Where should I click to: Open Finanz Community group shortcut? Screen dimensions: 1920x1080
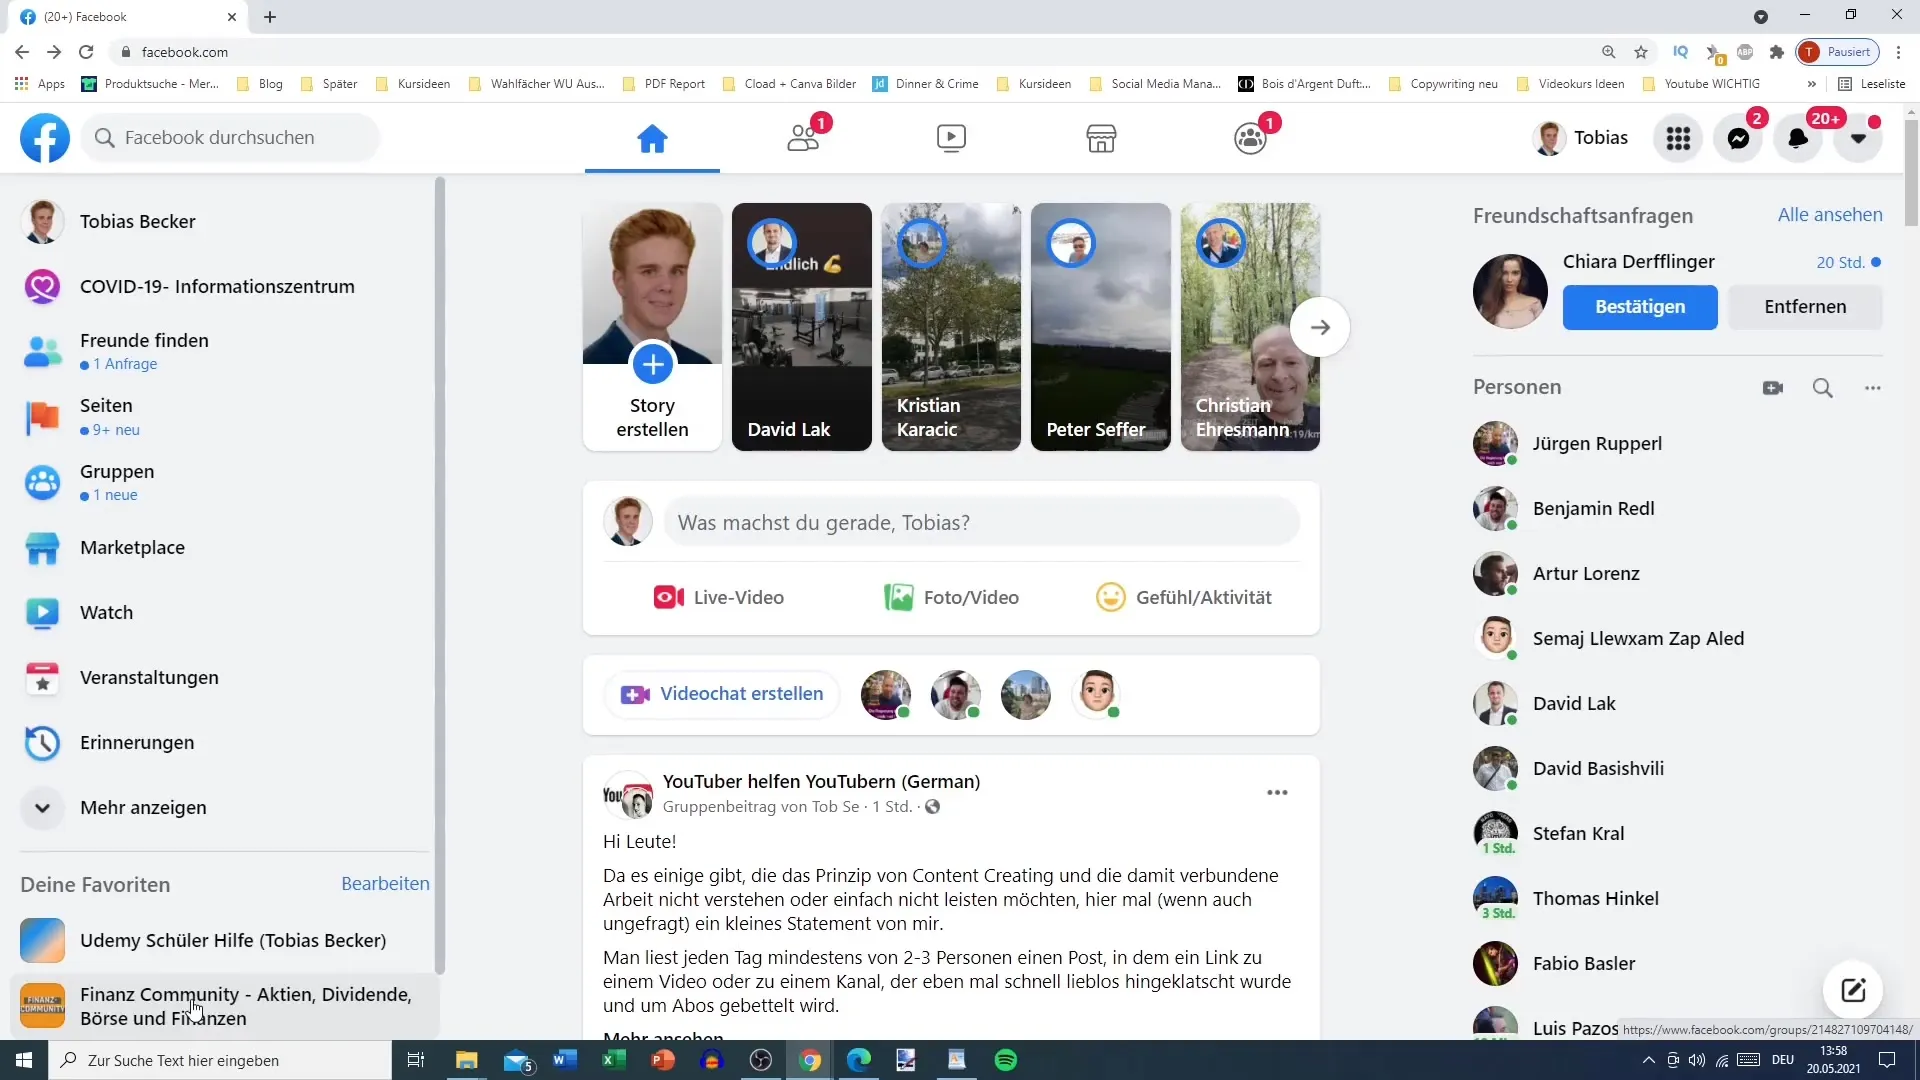coord(224,1006)
